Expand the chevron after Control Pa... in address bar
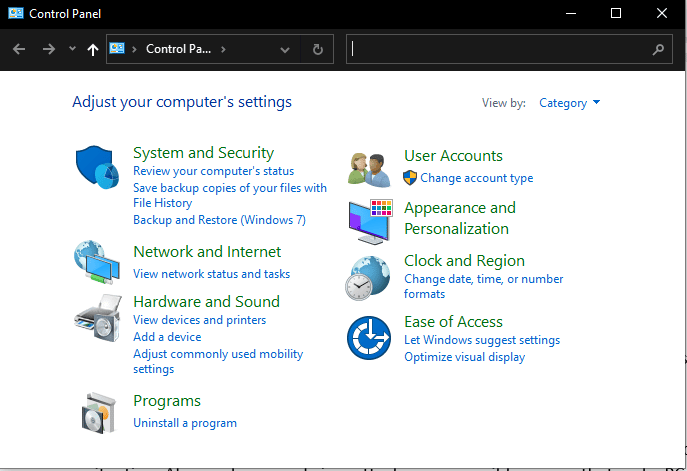687x471 pixels. [x=223, y=49]
